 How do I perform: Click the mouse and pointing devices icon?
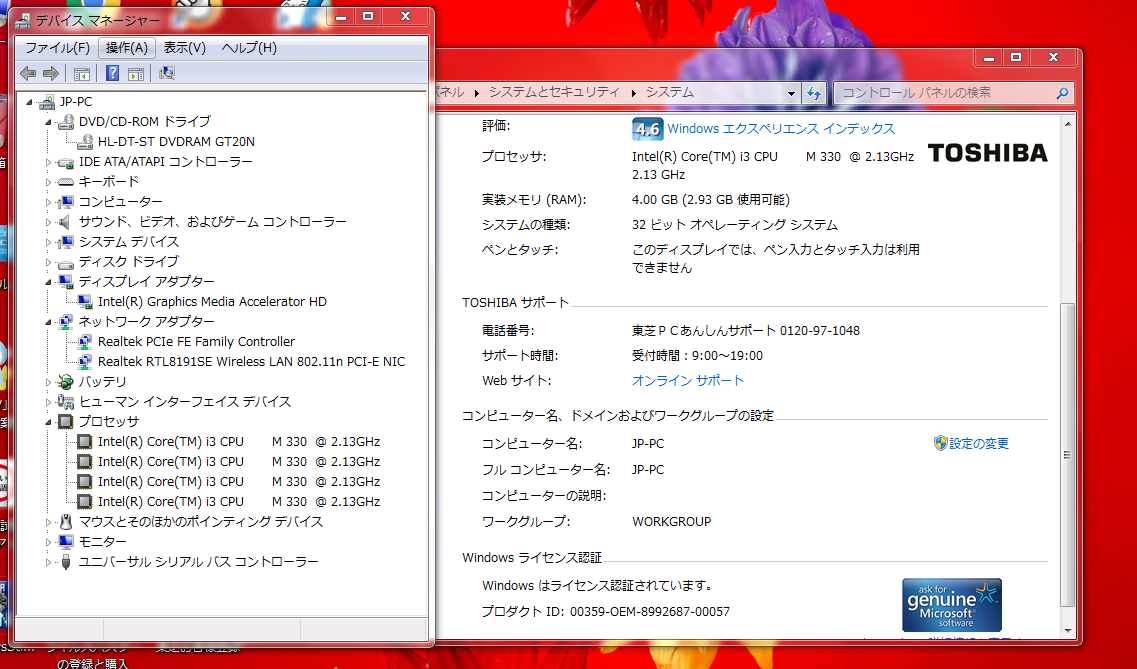coord(66,522)
